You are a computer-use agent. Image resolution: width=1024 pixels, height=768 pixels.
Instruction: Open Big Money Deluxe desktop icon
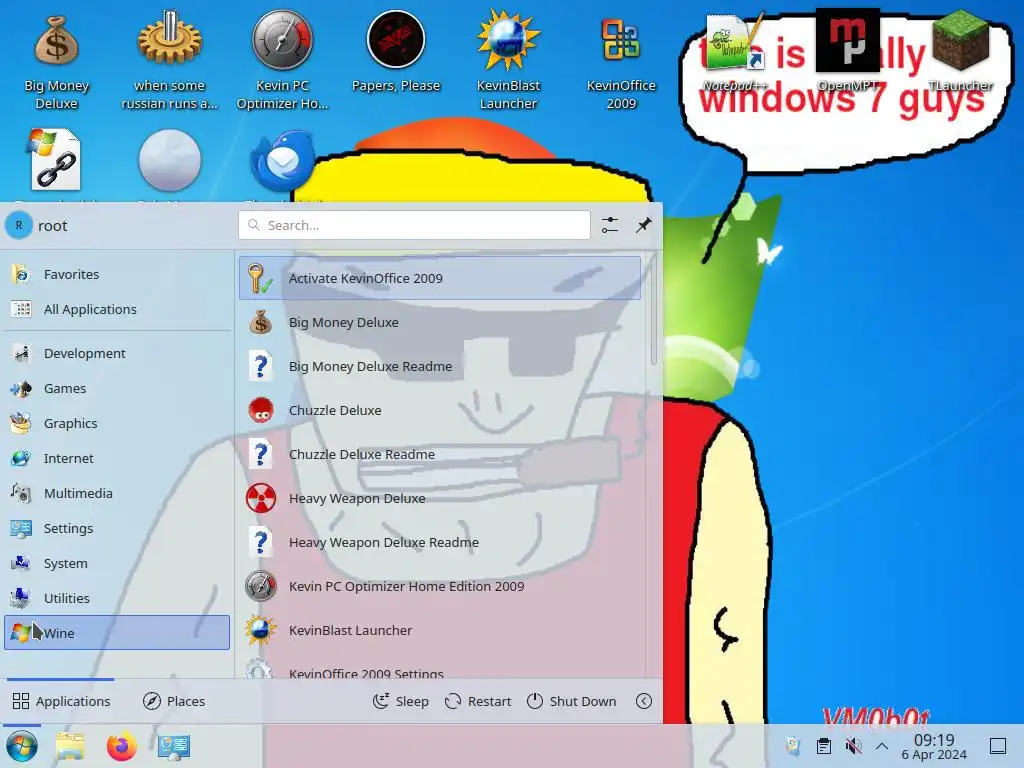(56, 62)
